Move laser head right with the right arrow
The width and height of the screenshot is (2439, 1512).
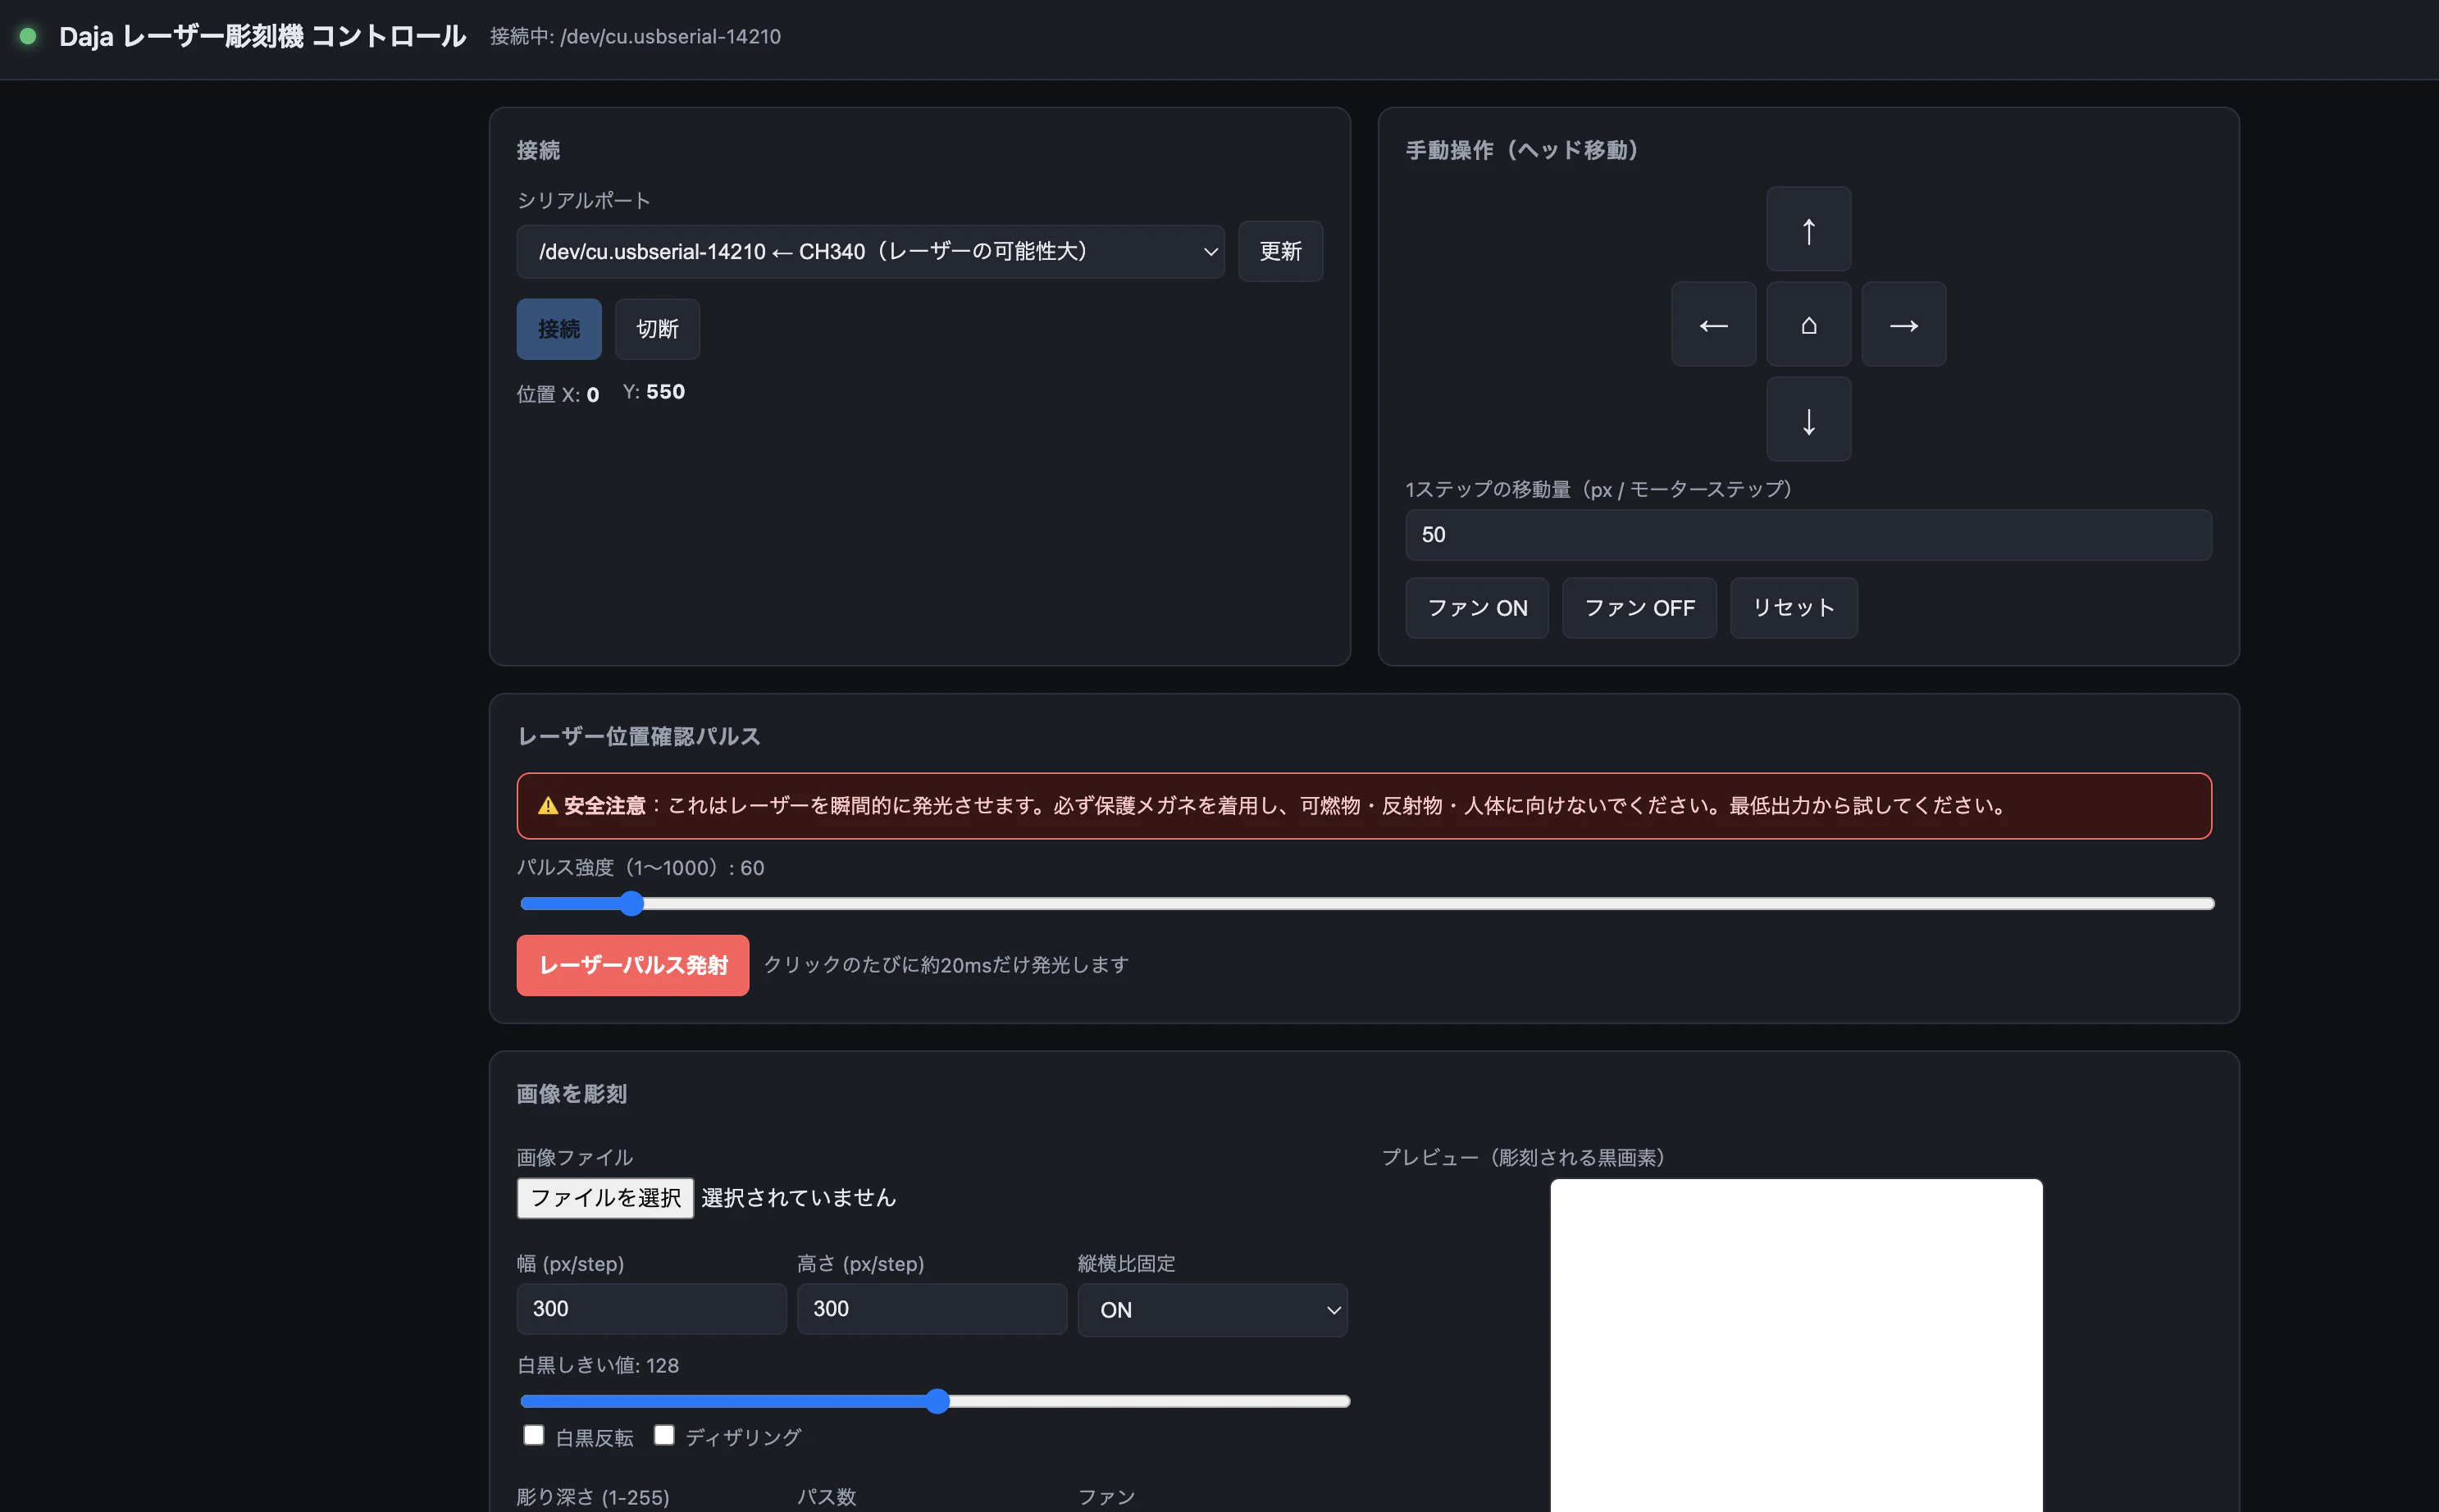point(1903,324)
